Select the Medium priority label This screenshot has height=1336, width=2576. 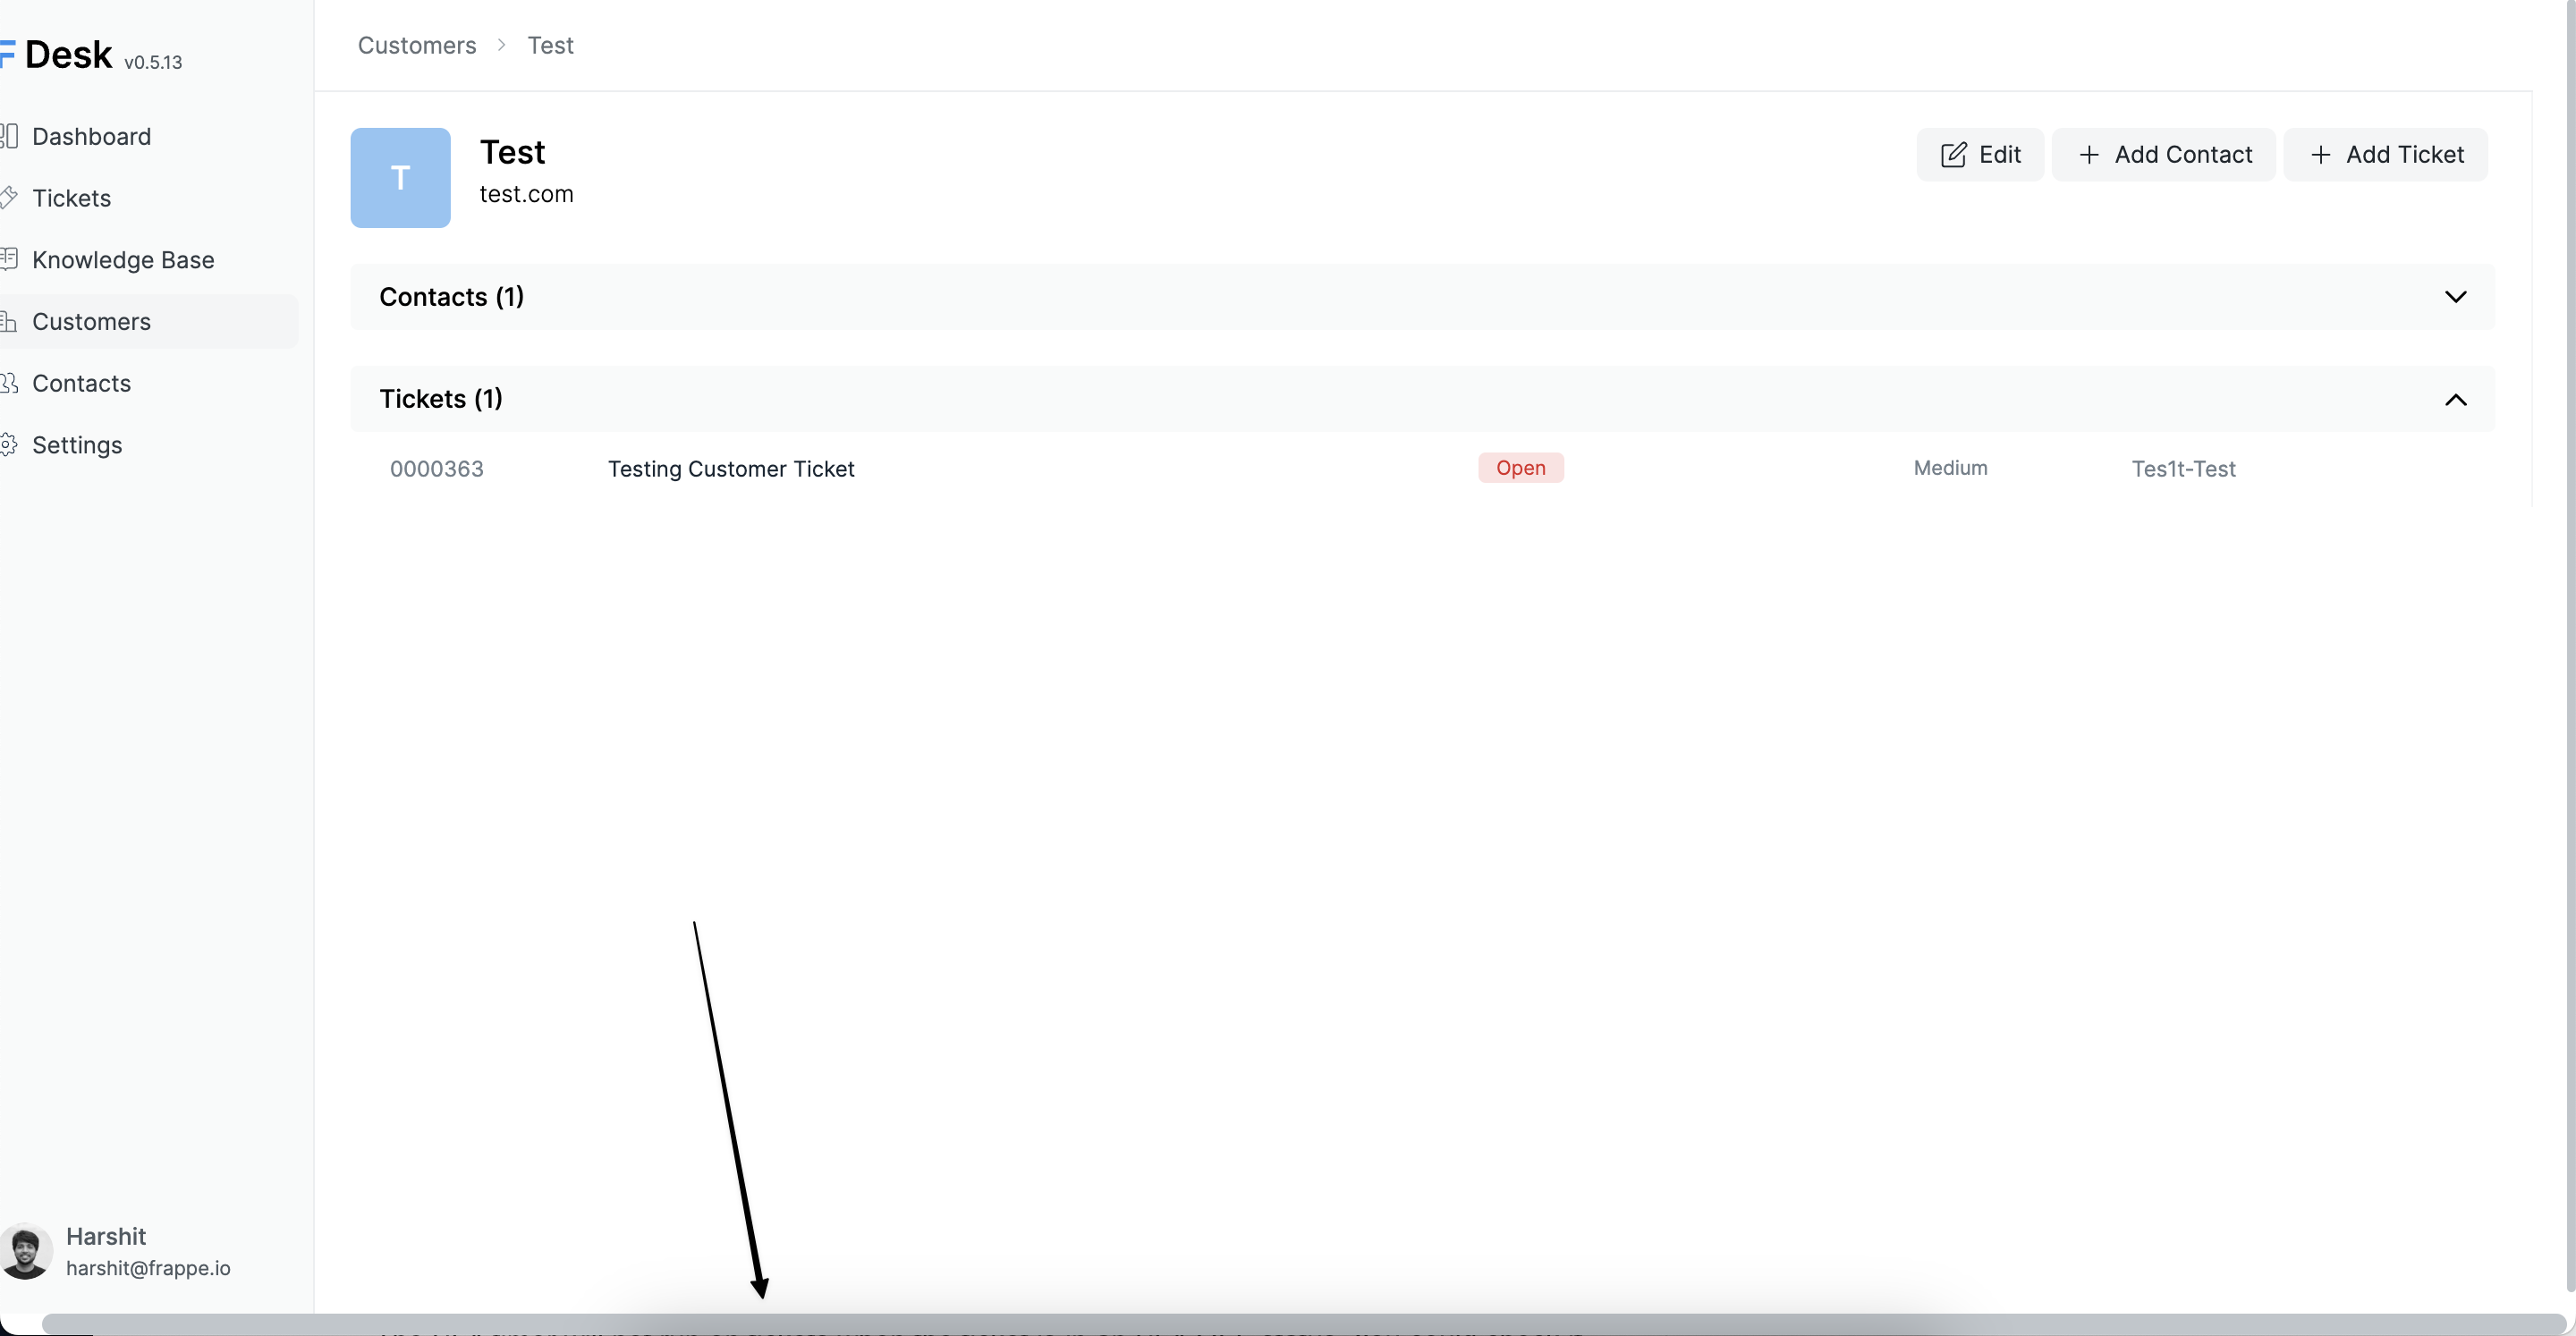tap(1949, 468)
